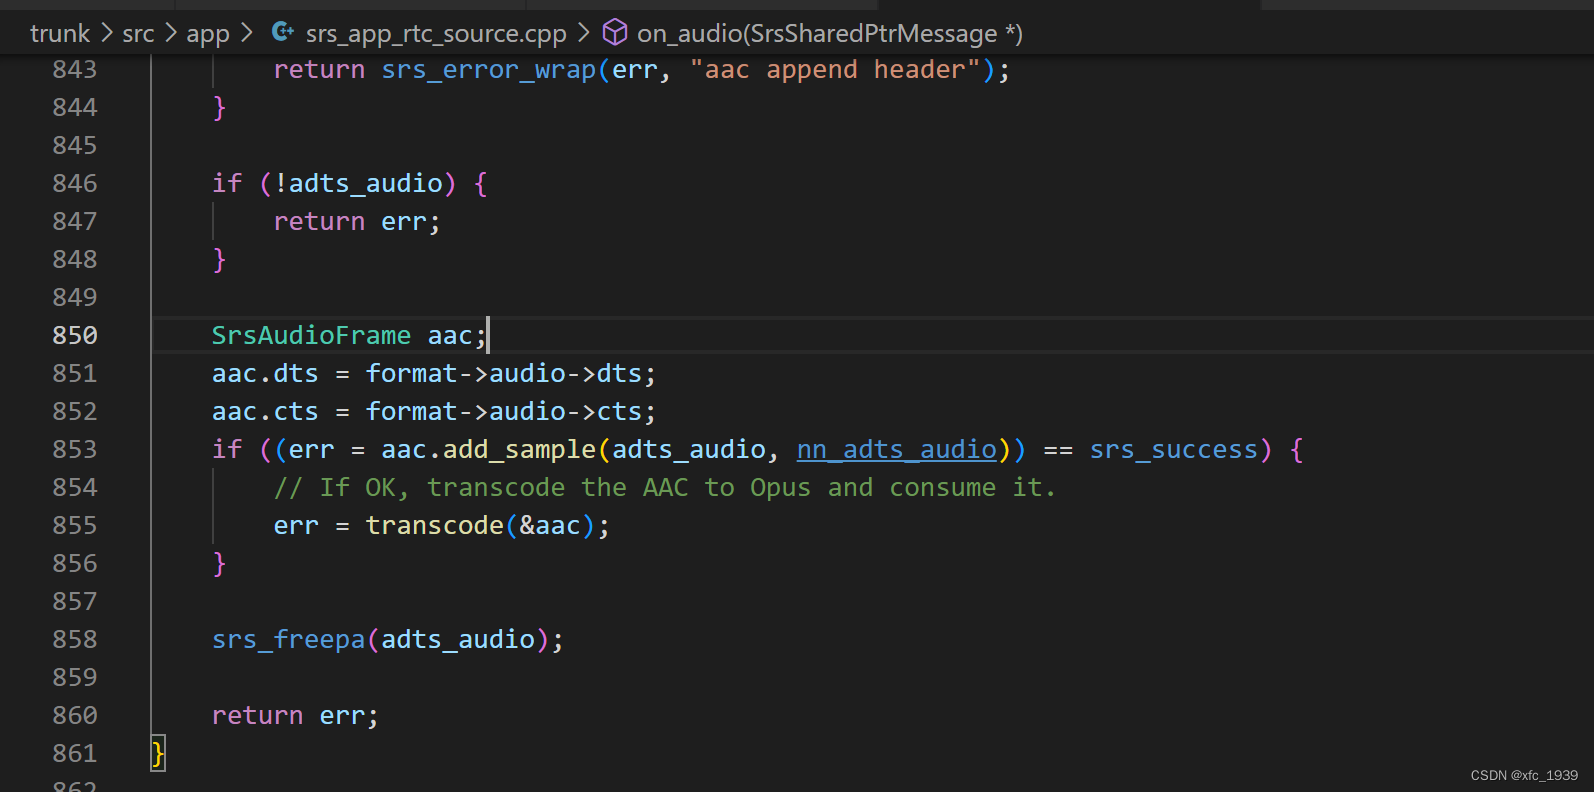Click srs_freepa function call
Viewport: 1594px width, 792px height.
[x=288, y=640]
